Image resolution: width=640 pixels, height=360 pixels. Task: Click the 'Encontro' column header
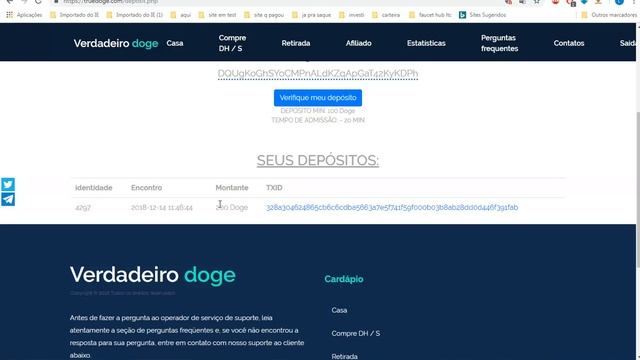[x=147, y=188]
